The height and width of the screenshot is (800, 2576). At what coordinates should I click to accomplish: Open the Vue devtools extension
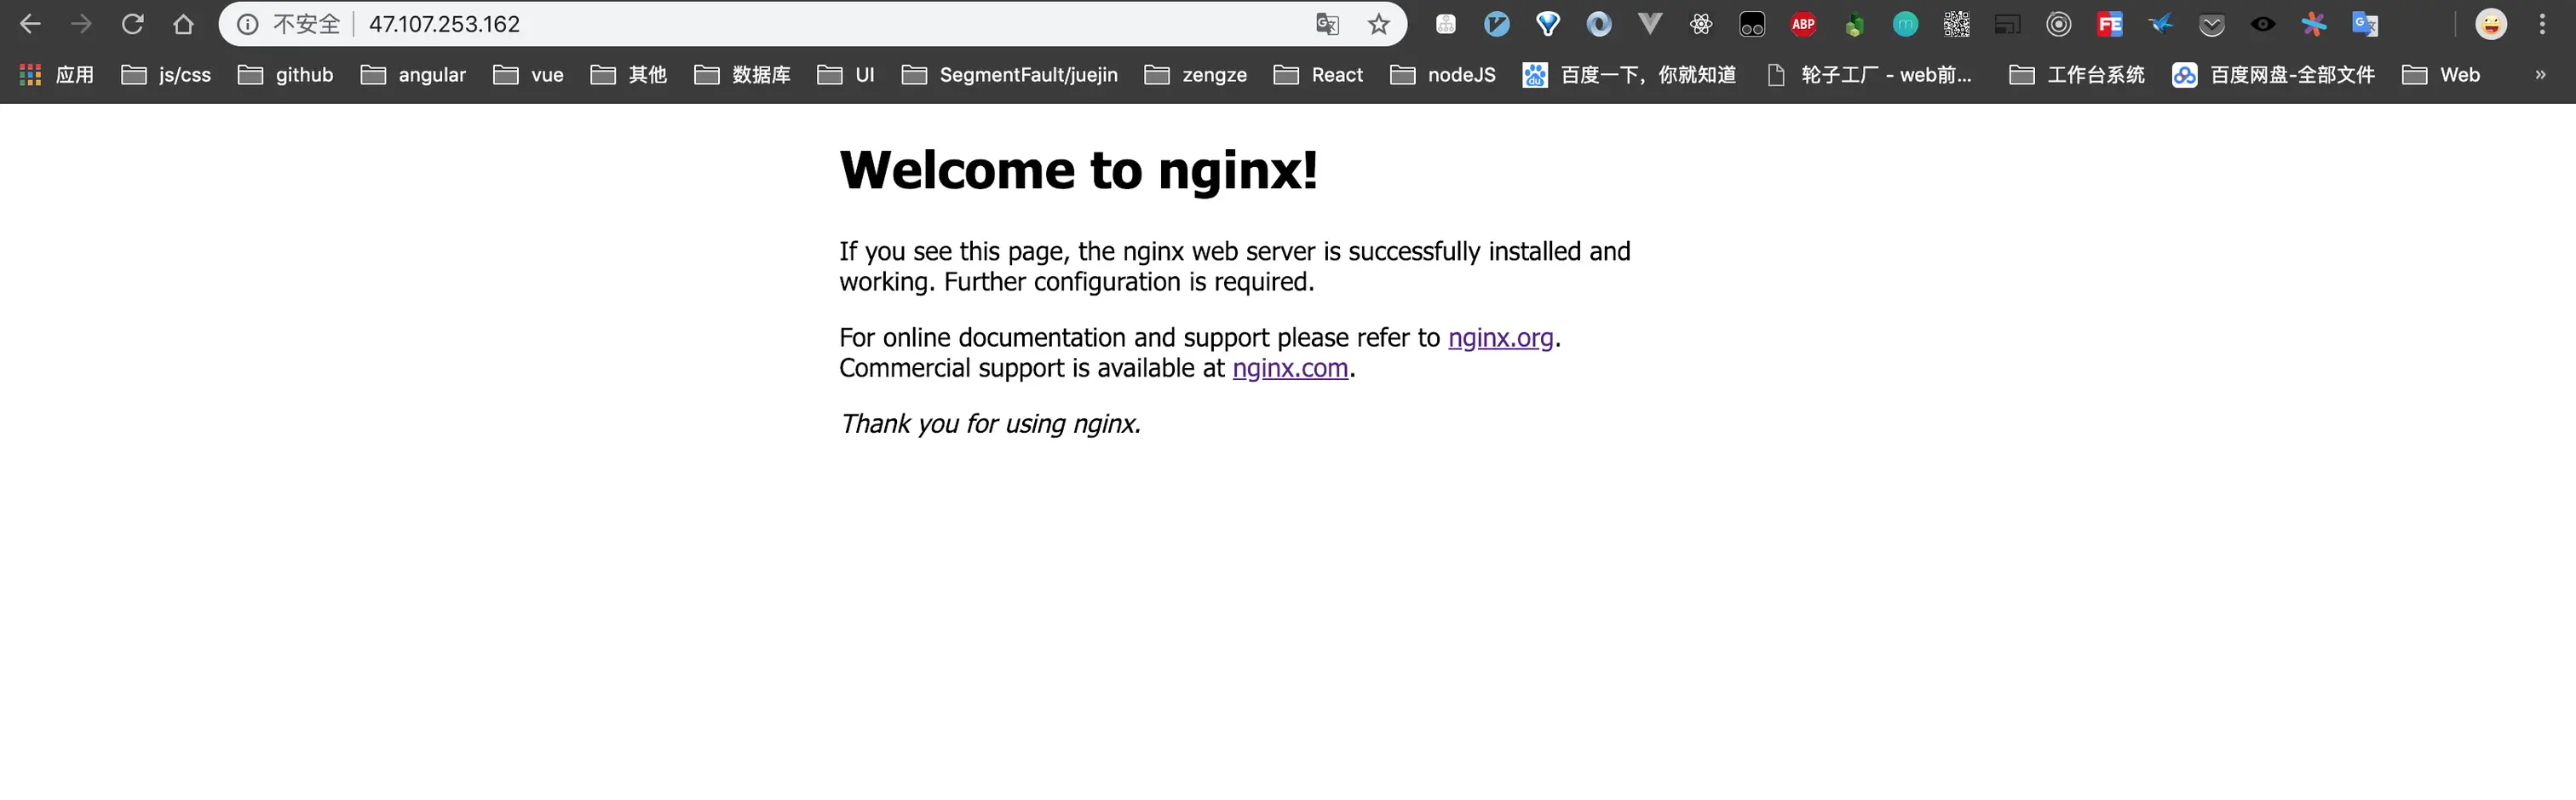[x=1650, y=24]
